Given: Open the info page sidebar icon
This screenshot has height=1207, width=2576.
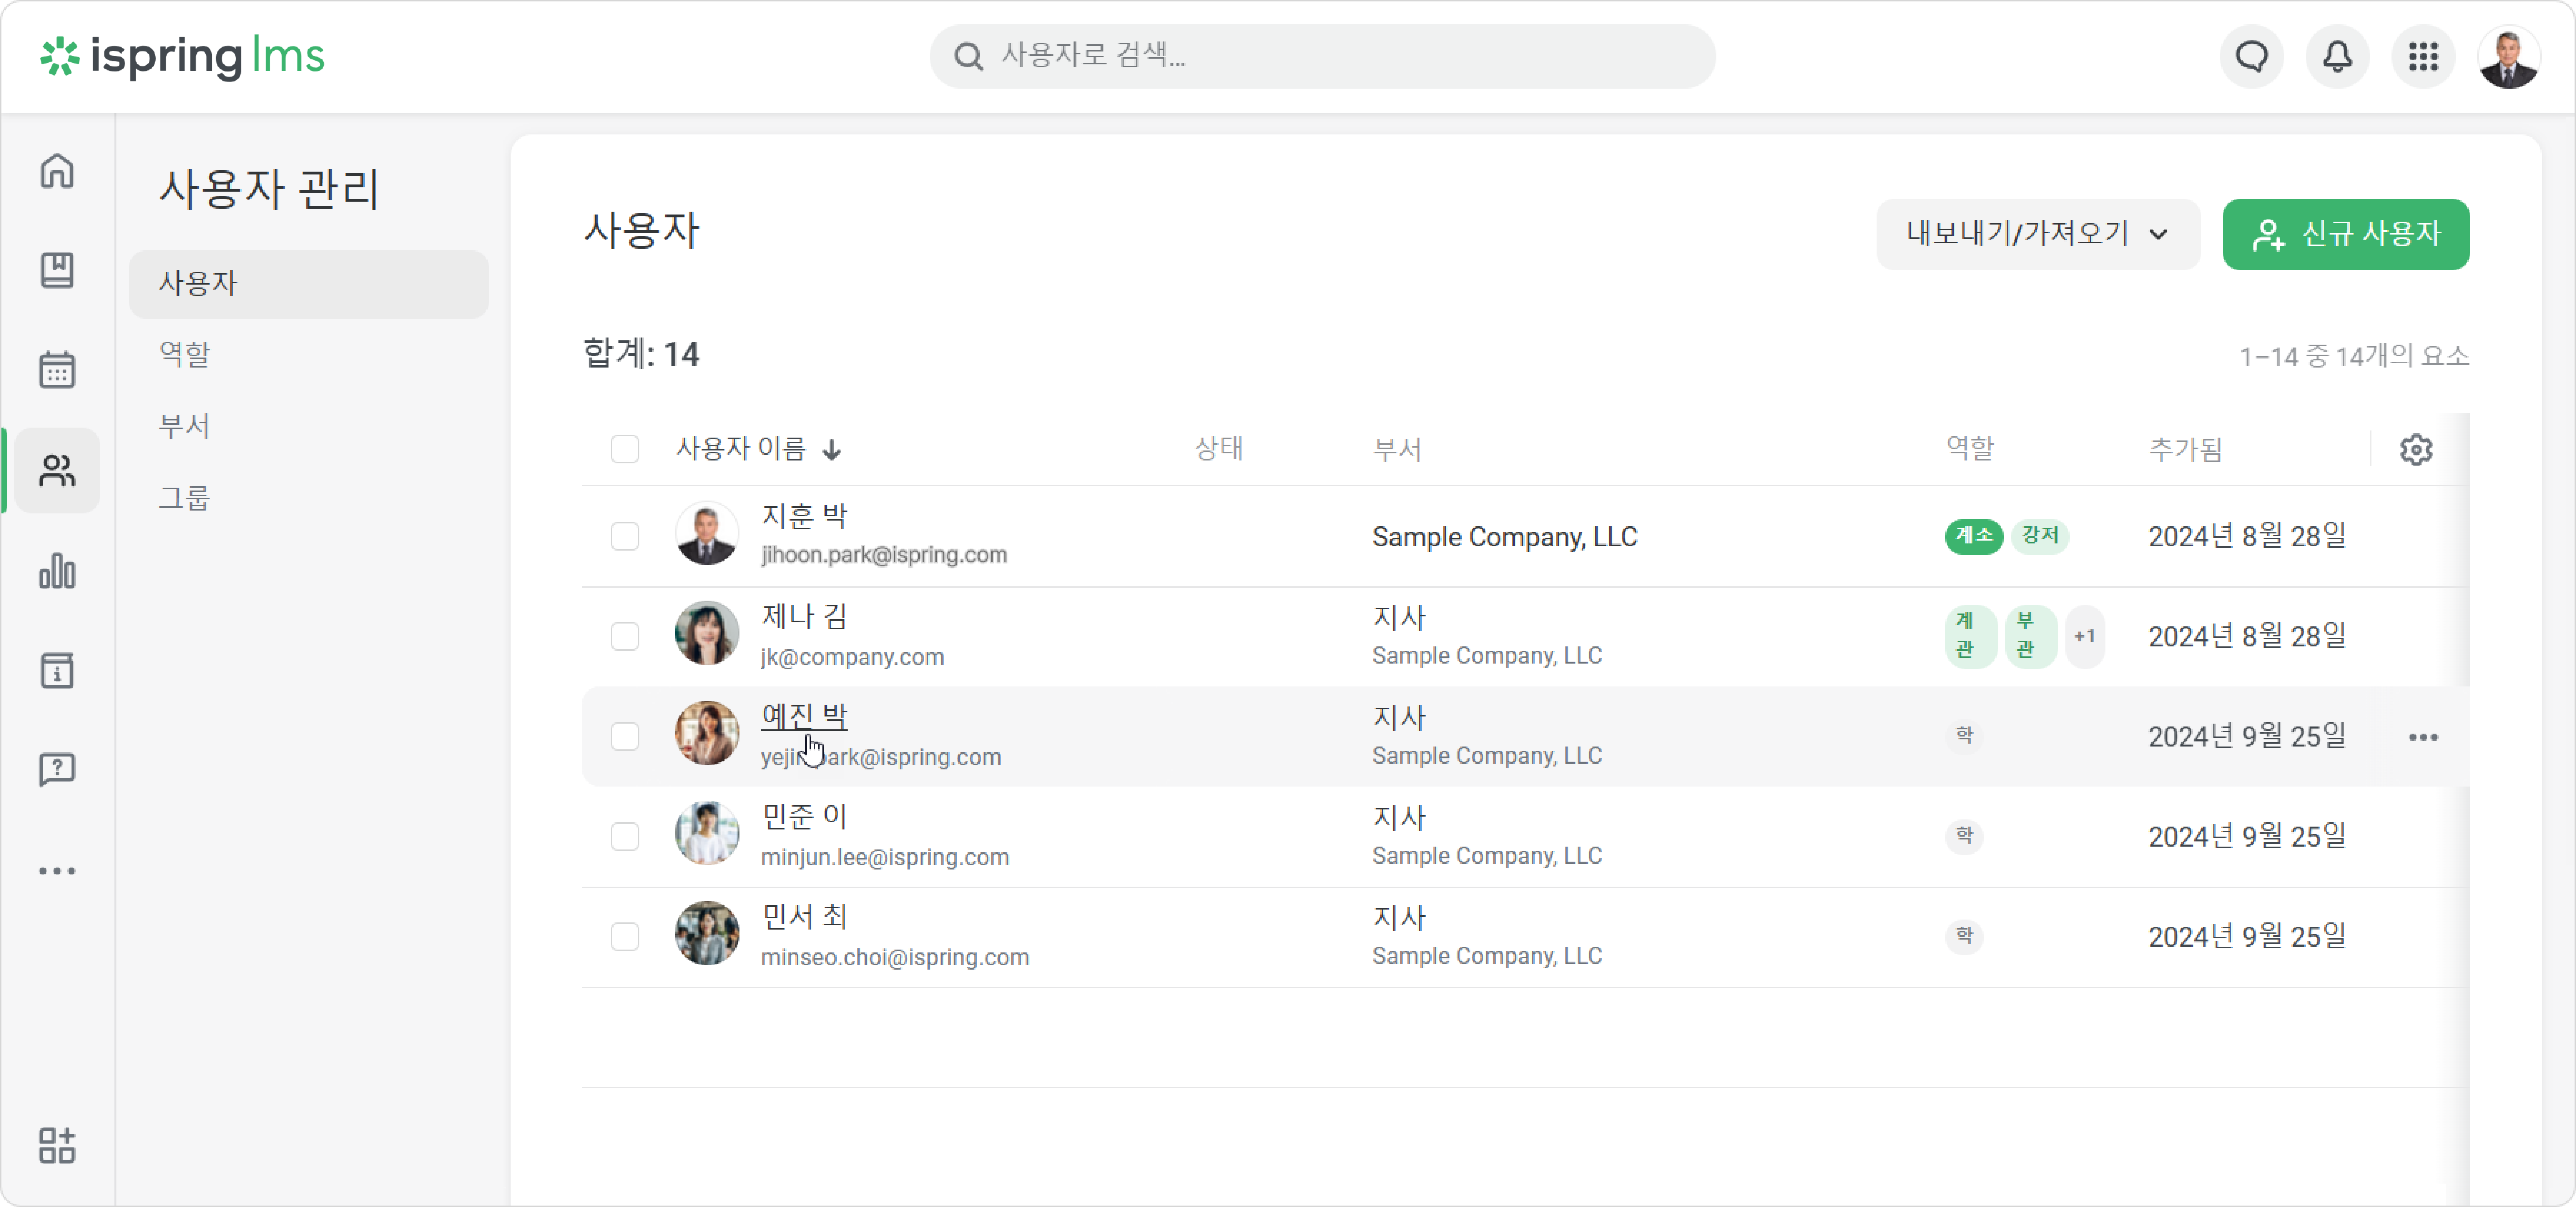Looking at the screenshot, I should 57,671.
